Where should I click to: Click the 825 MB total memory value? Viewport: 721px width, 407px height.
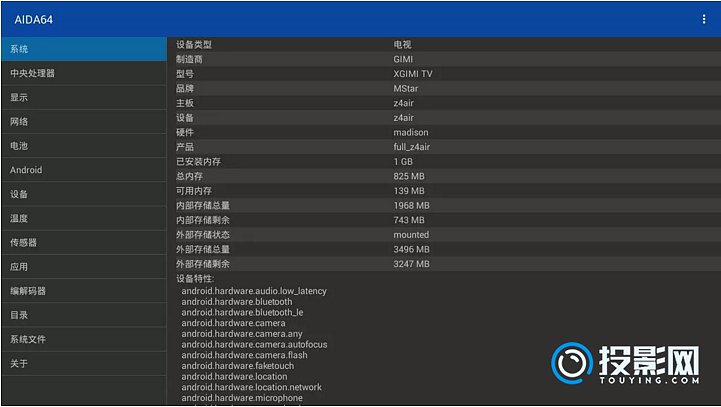[409, 176]
